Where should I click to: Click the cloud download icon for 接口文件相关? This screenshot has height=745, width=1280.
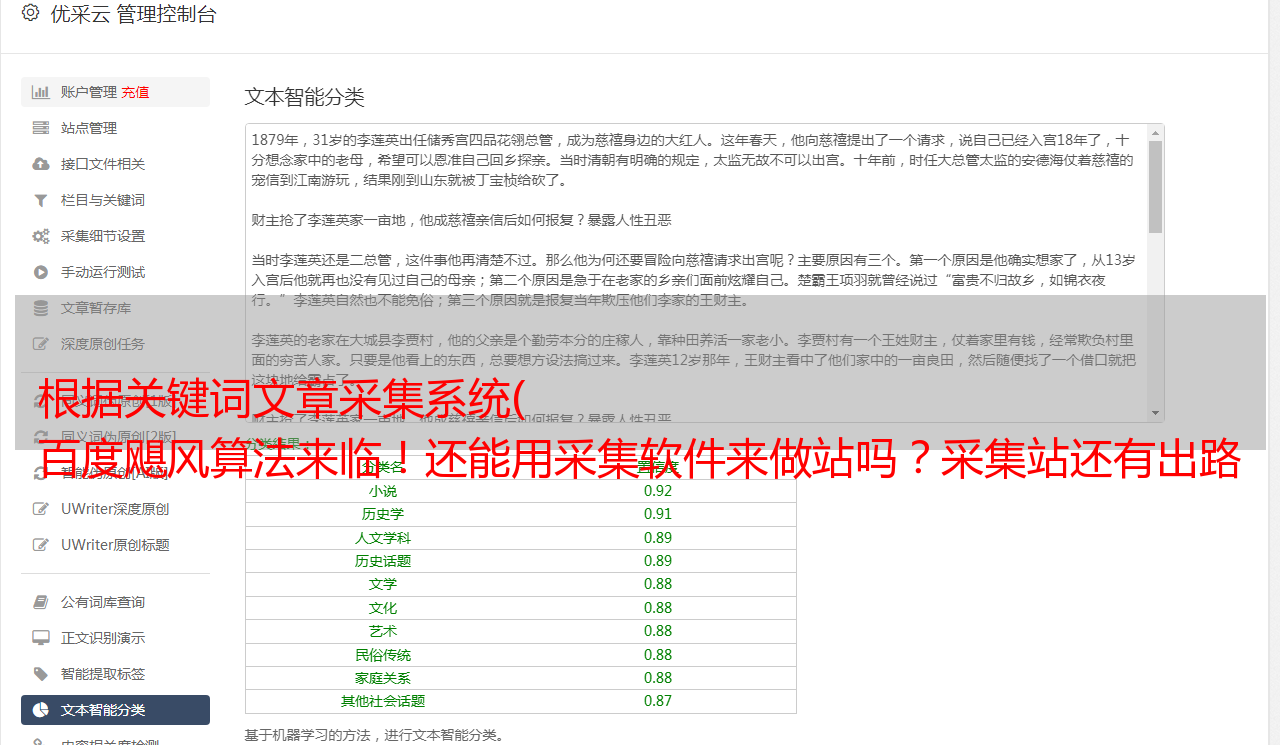click(x=40, y=164)
